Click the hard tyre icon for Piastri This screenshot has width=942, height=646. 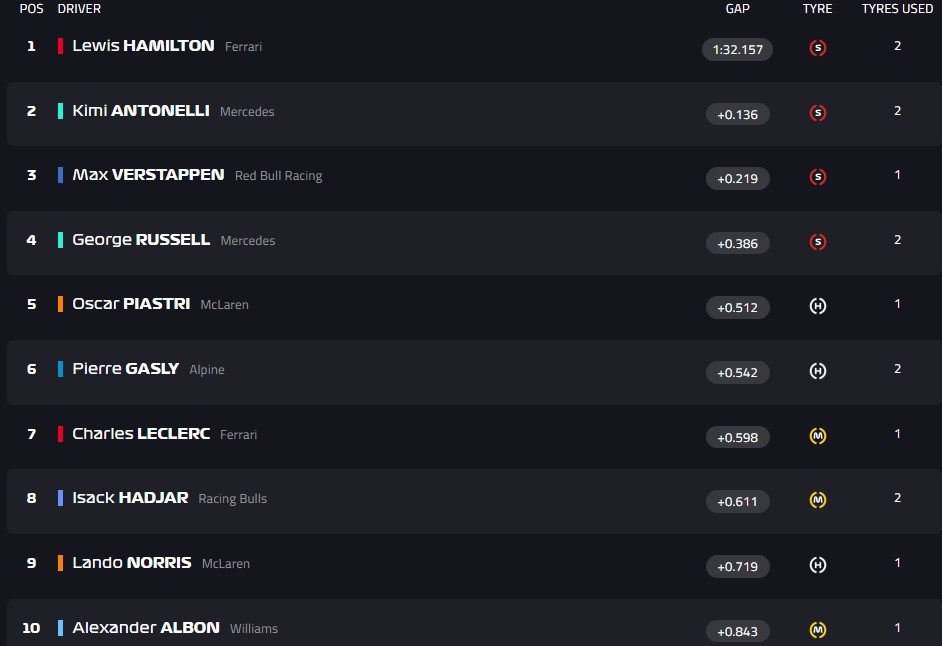coord(817,307)
